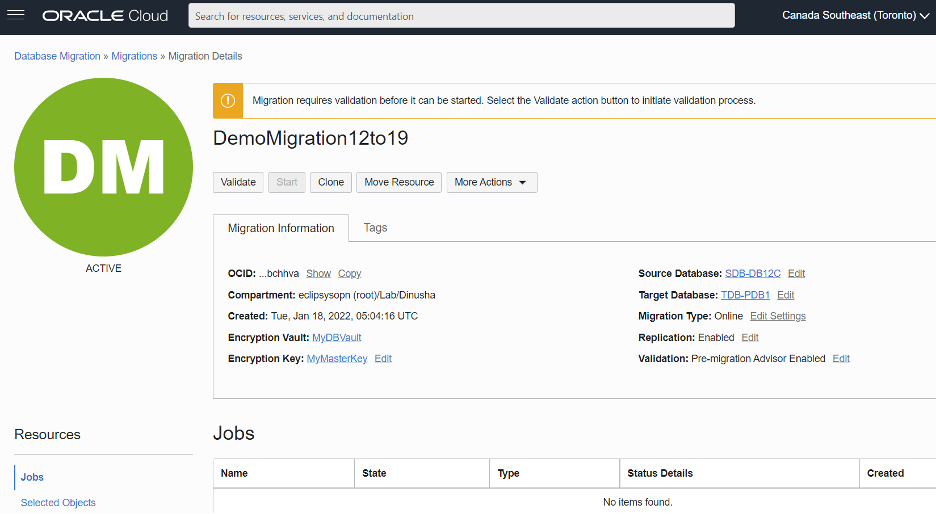Open the hamburger navigation menu
The image size is (936, 514).
[x=16, y=15]
